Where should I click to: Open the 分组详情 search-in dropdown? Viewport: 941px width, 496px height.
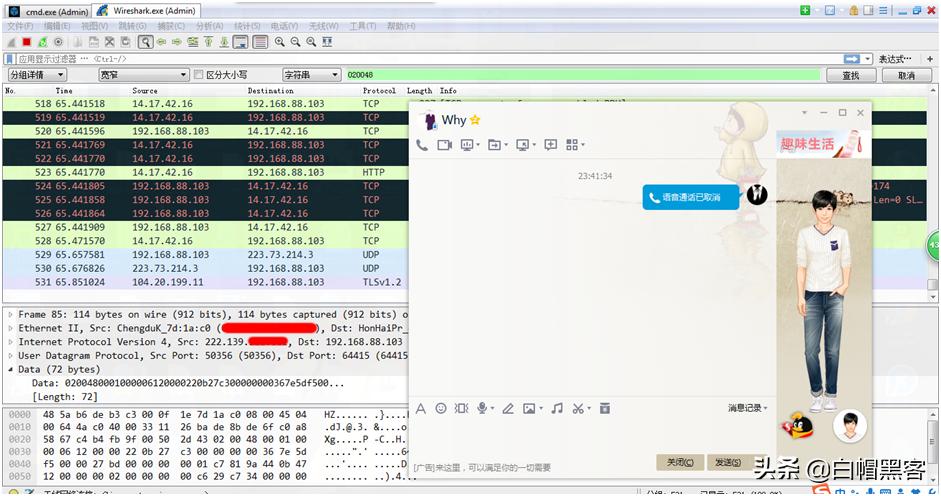[37, 75]
